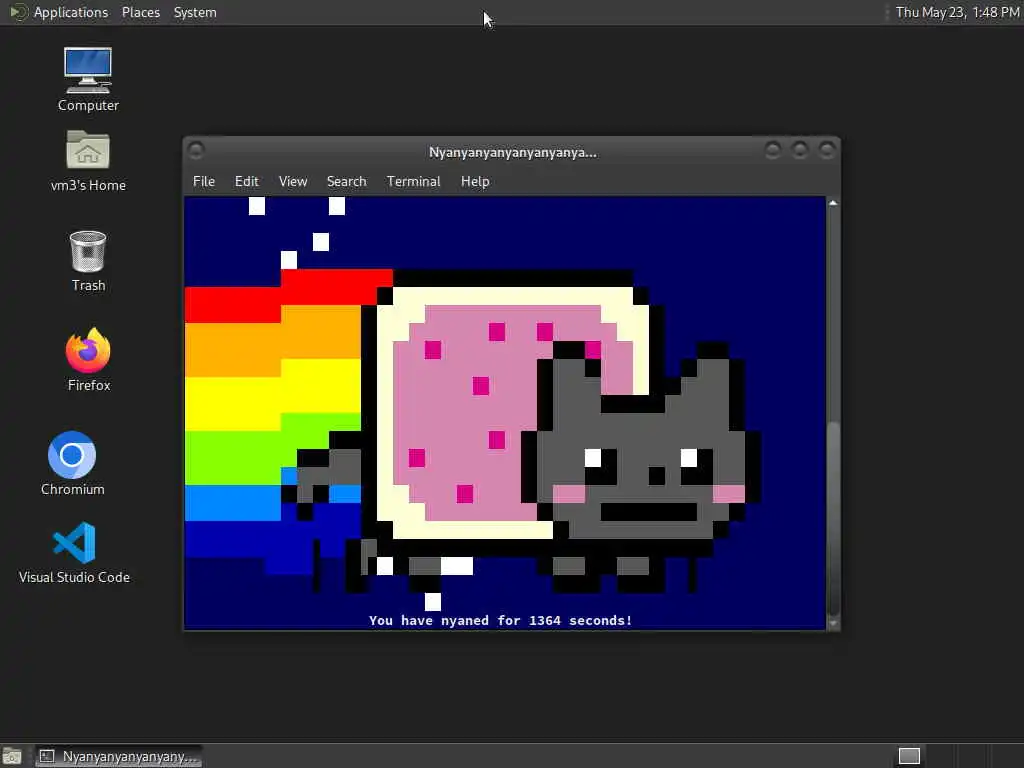
Task: Open the Help menu in terminal
Action: [475, 182]
